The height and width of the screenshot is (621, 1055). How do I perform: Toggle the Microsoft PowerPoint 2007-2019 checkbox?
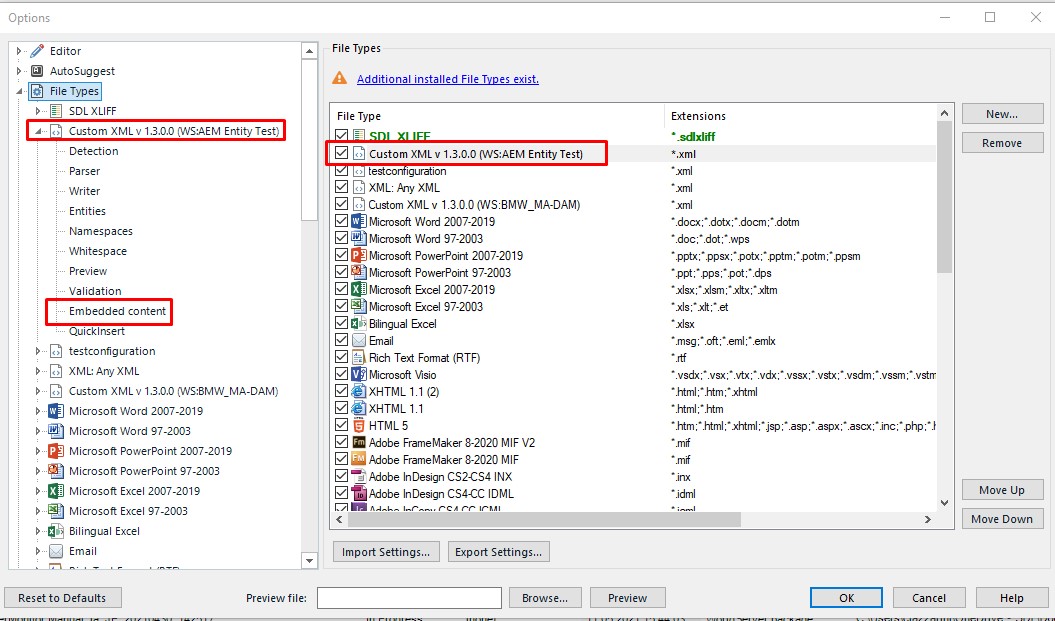click(x=342, y=256)
